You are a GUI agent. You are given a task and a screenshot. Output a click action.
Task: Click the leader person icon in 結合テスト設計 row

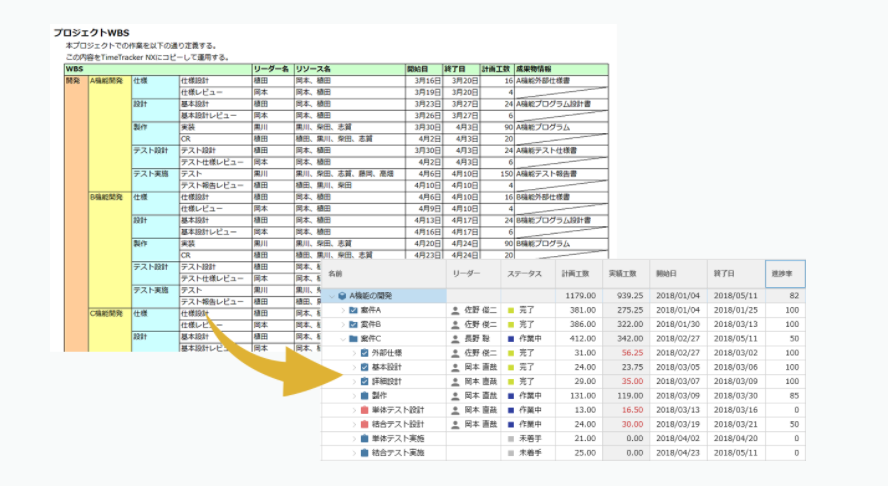[455, 424]
